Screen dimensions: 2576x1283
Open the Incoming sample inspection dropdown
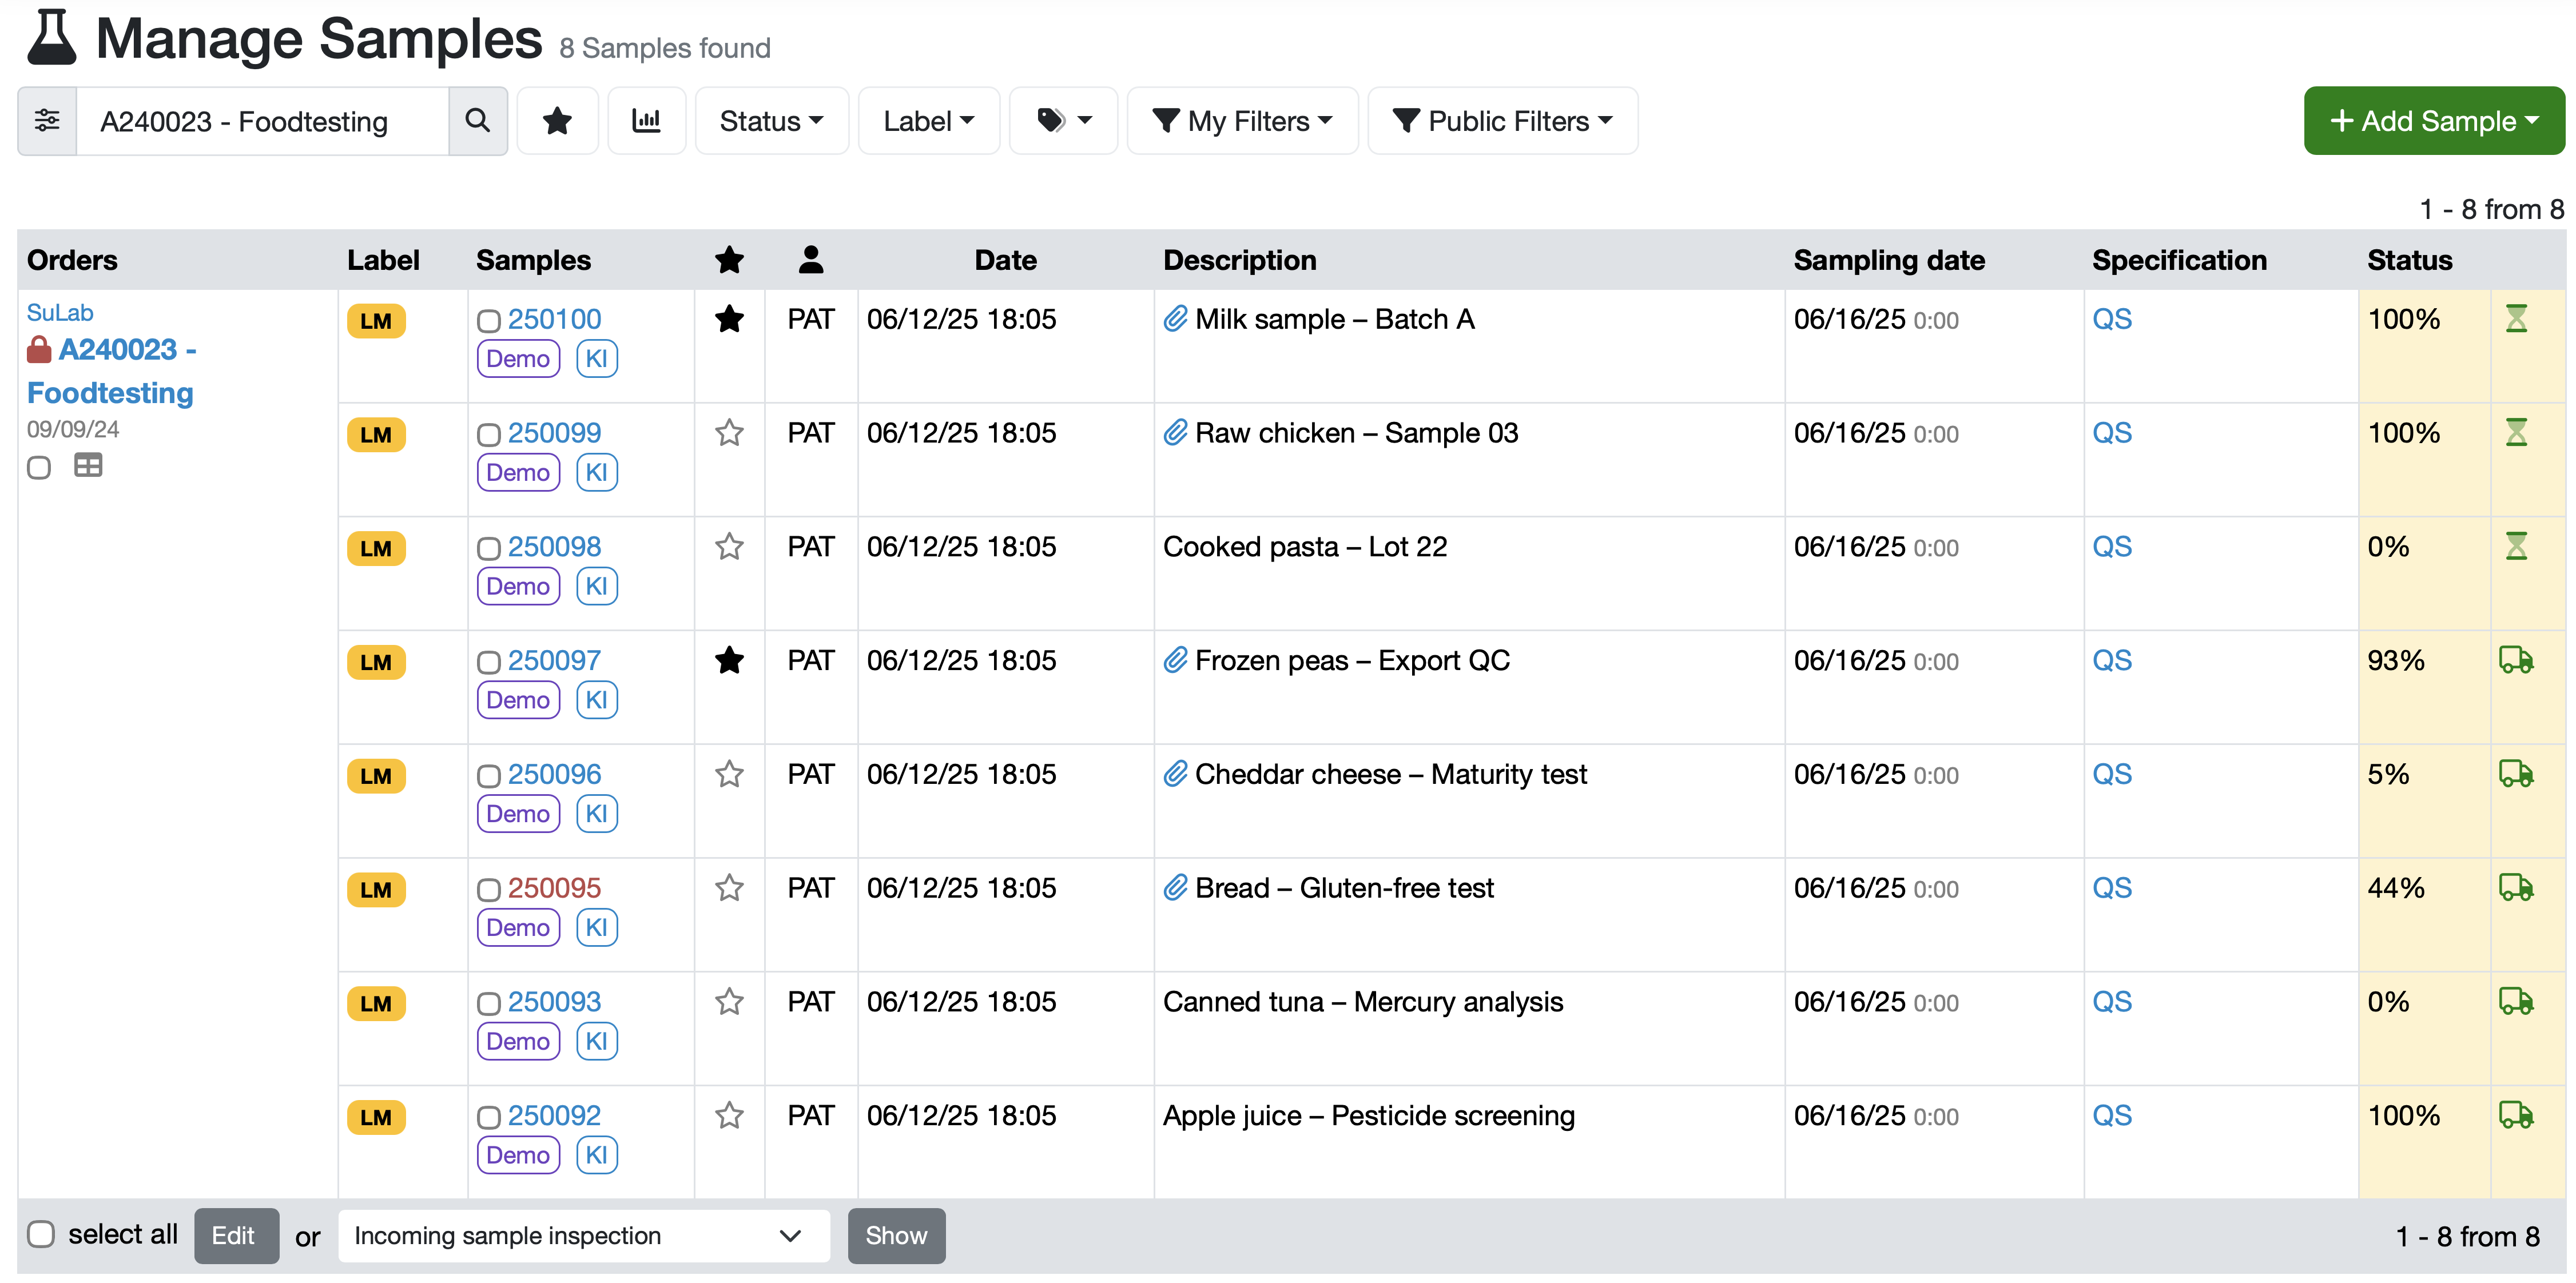point(583,1235)
